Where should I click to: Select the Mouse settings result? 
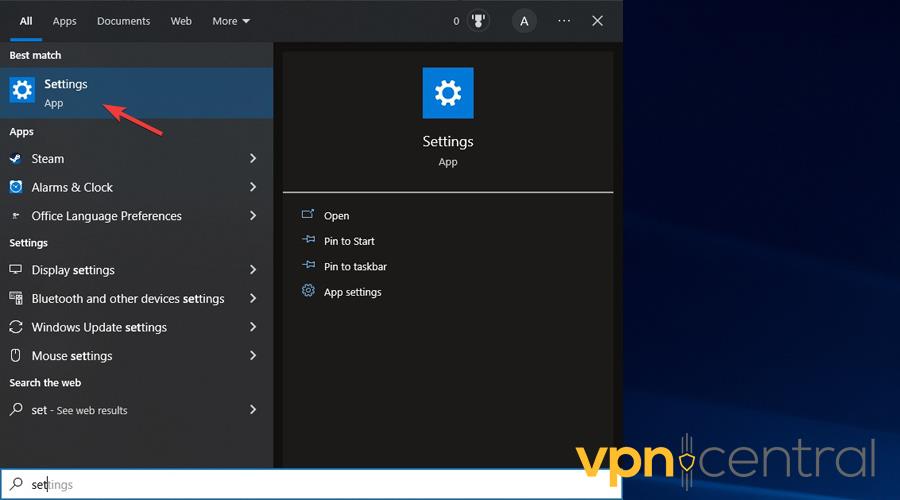tap(136, 356)
